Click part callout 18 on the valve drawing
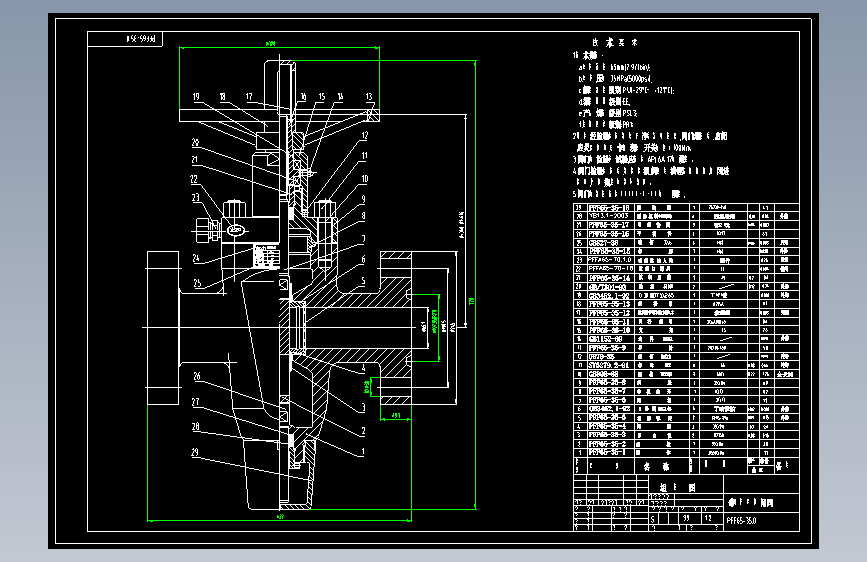Screen dimensions: 867x562 (x=222, y=97)
